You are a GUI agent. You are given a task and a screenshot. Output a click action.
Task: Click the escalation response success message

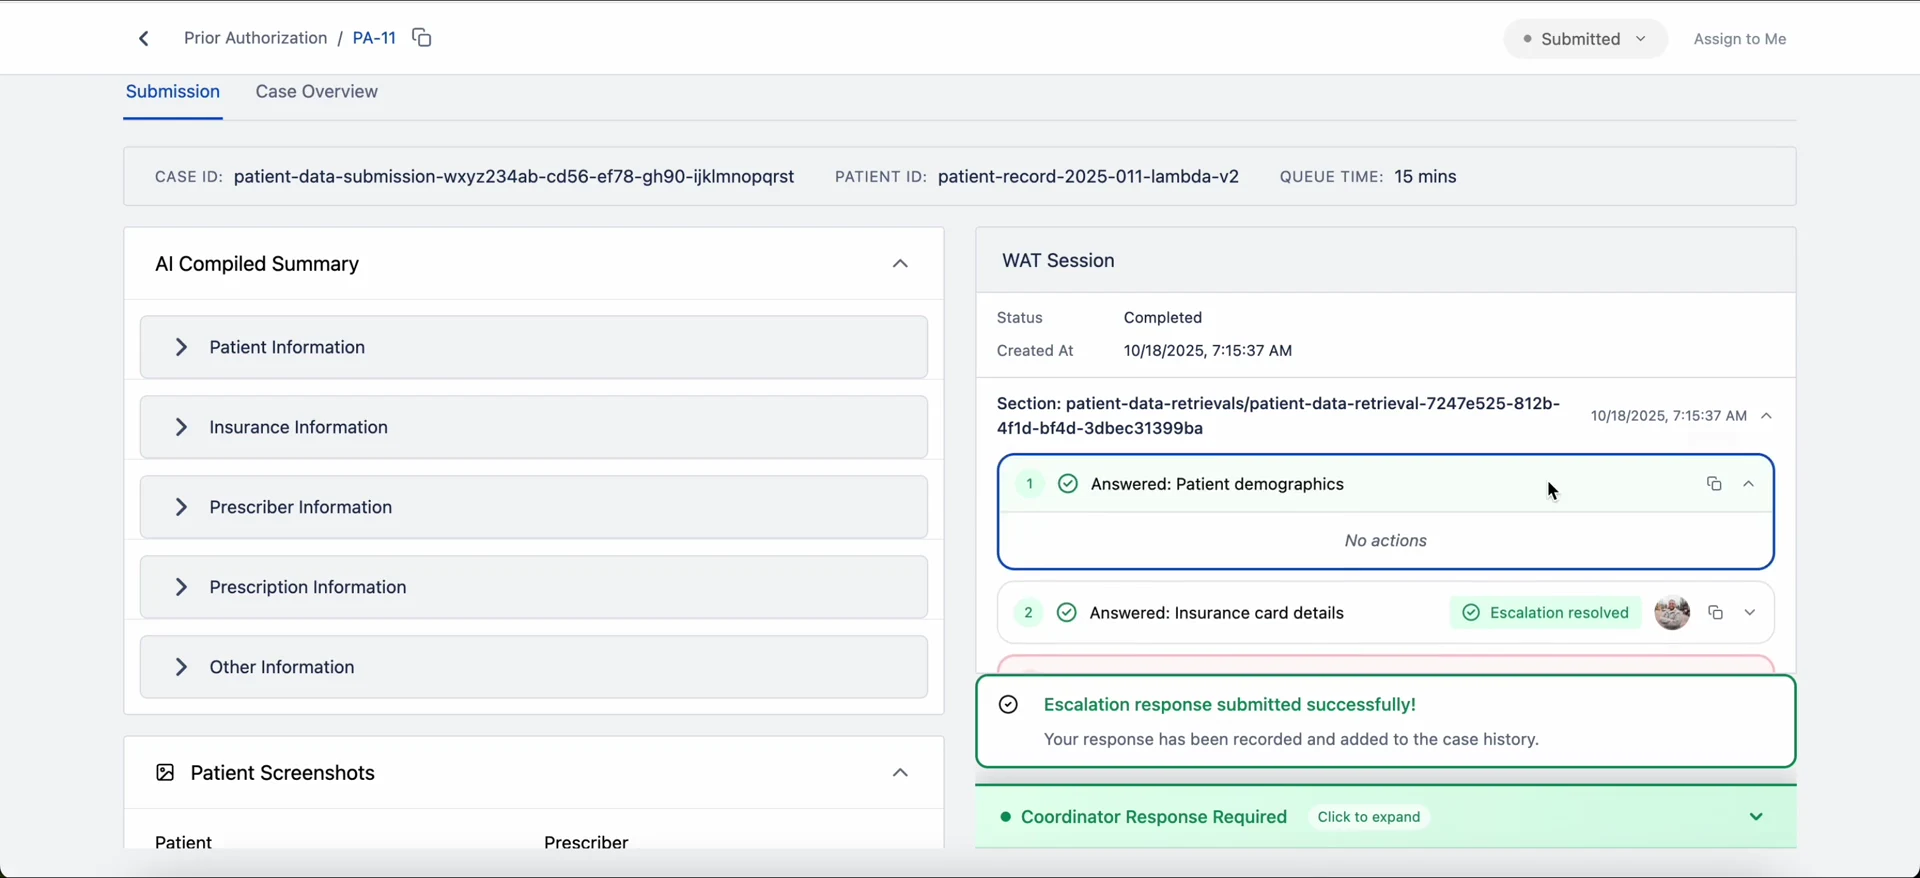(x=1230, y=705)
